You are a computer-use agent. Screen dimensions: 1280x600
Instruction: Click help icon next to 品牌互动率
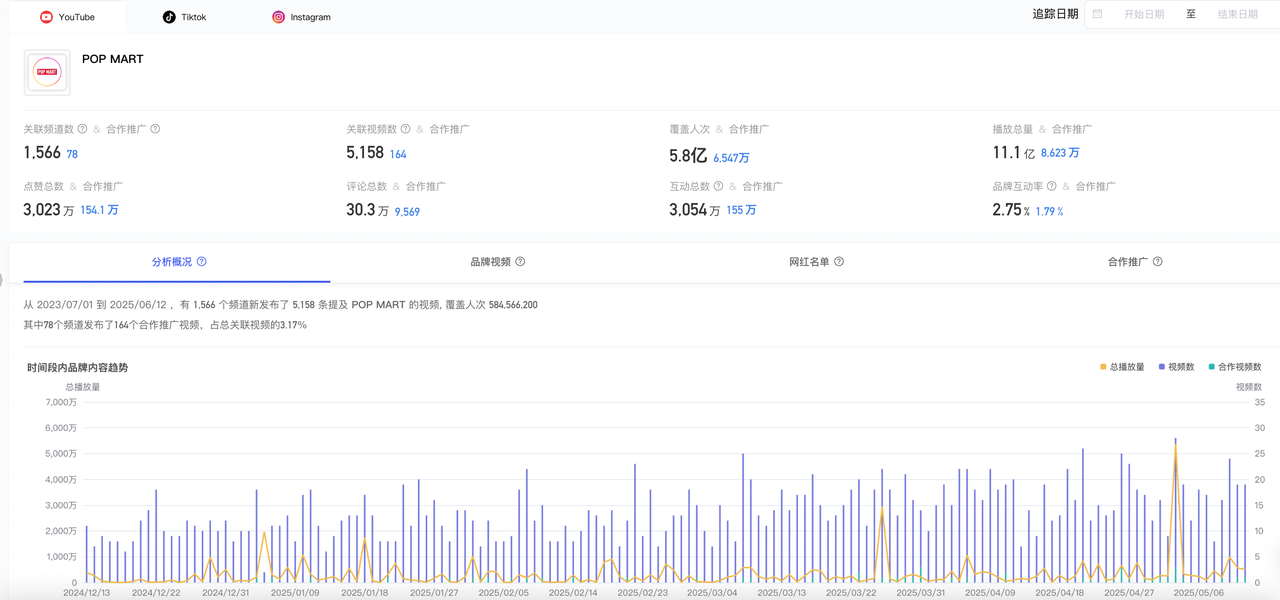[x=1051, y=186]
